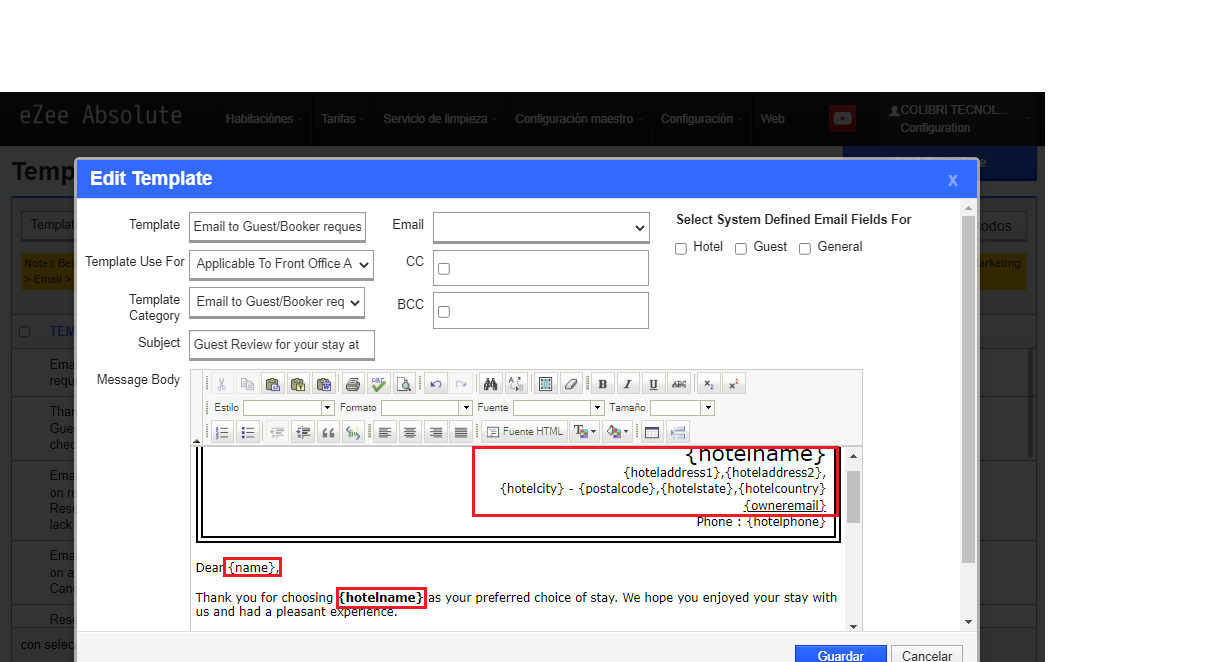Open the Template Use For dropdown
The width and height of the screenshot is (1213, 662).
[x=282, y=264]
